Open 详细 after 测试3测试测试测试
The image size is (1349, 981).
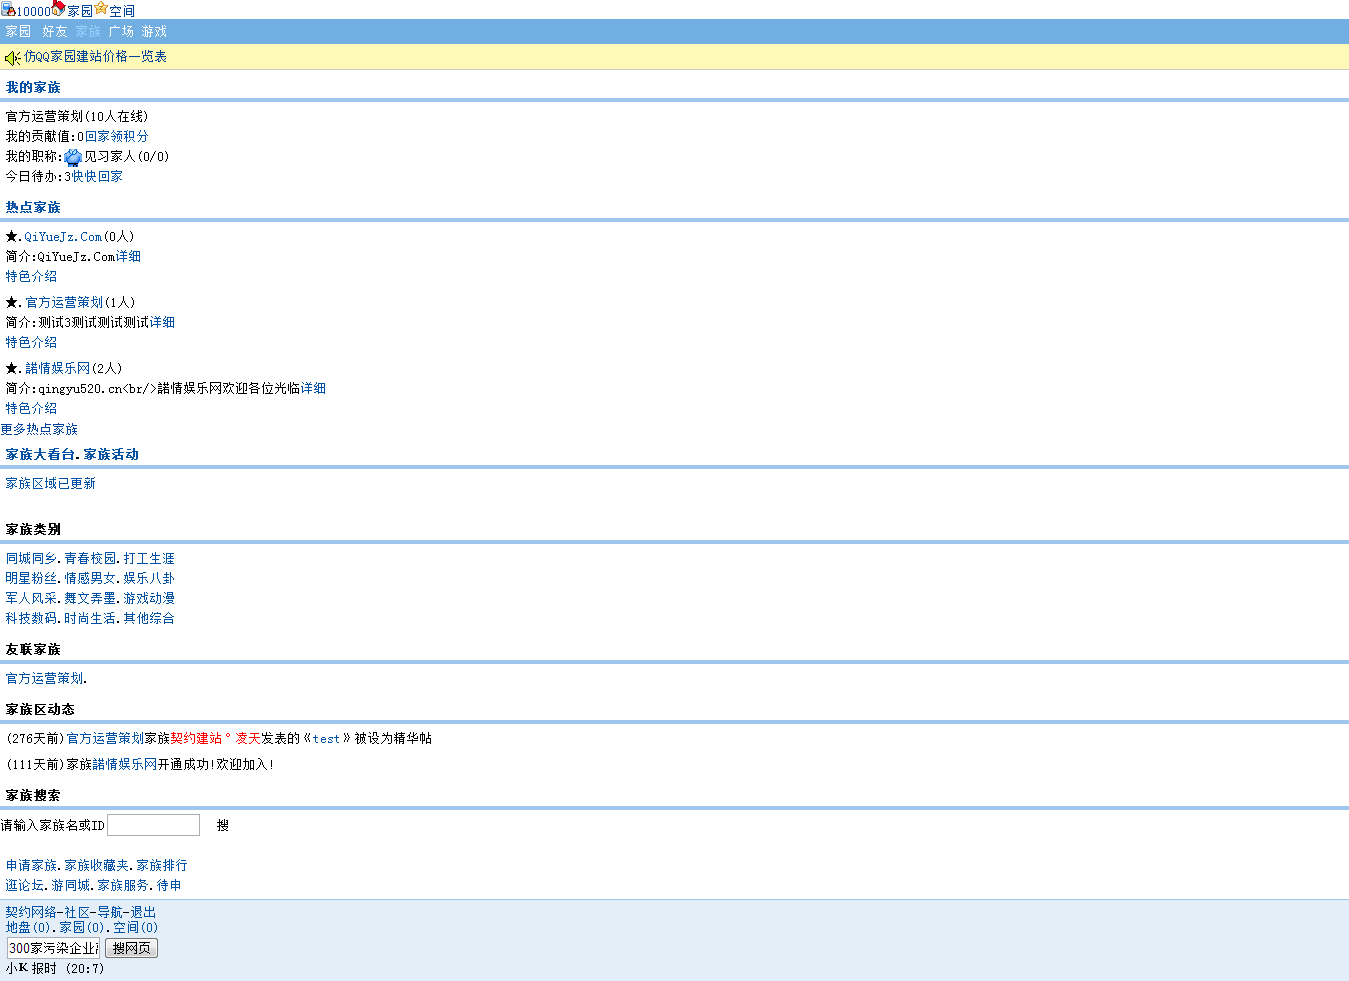162,323
